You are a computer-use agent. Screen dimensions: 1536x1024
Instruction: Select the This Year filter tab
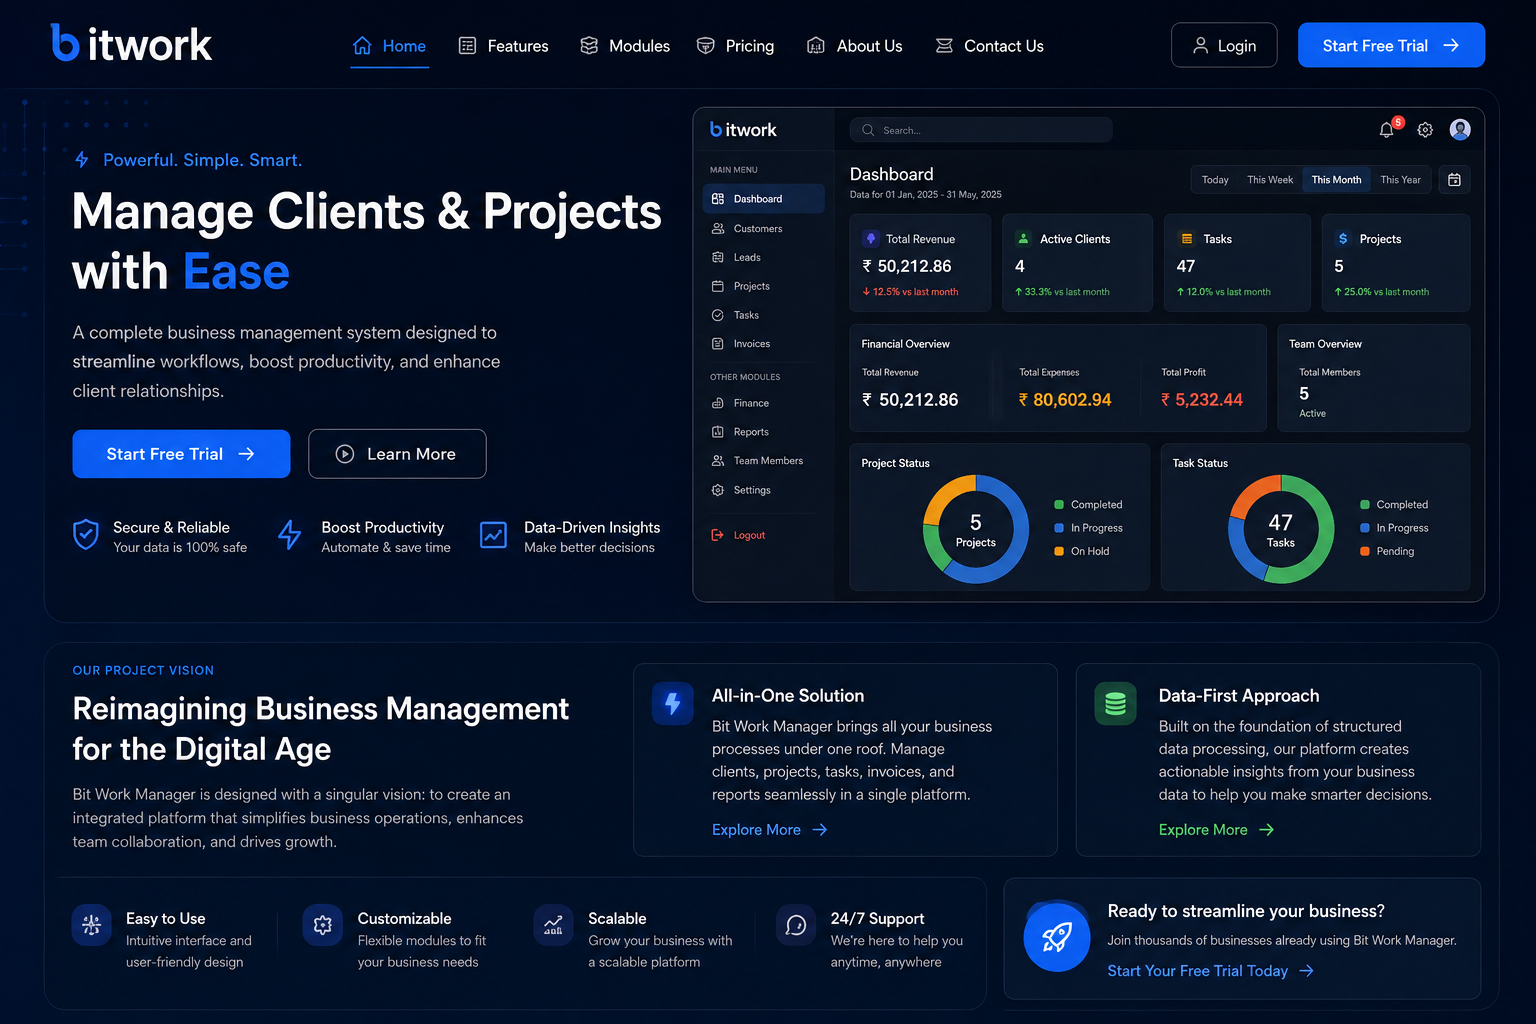click(x=1400, y=180)
